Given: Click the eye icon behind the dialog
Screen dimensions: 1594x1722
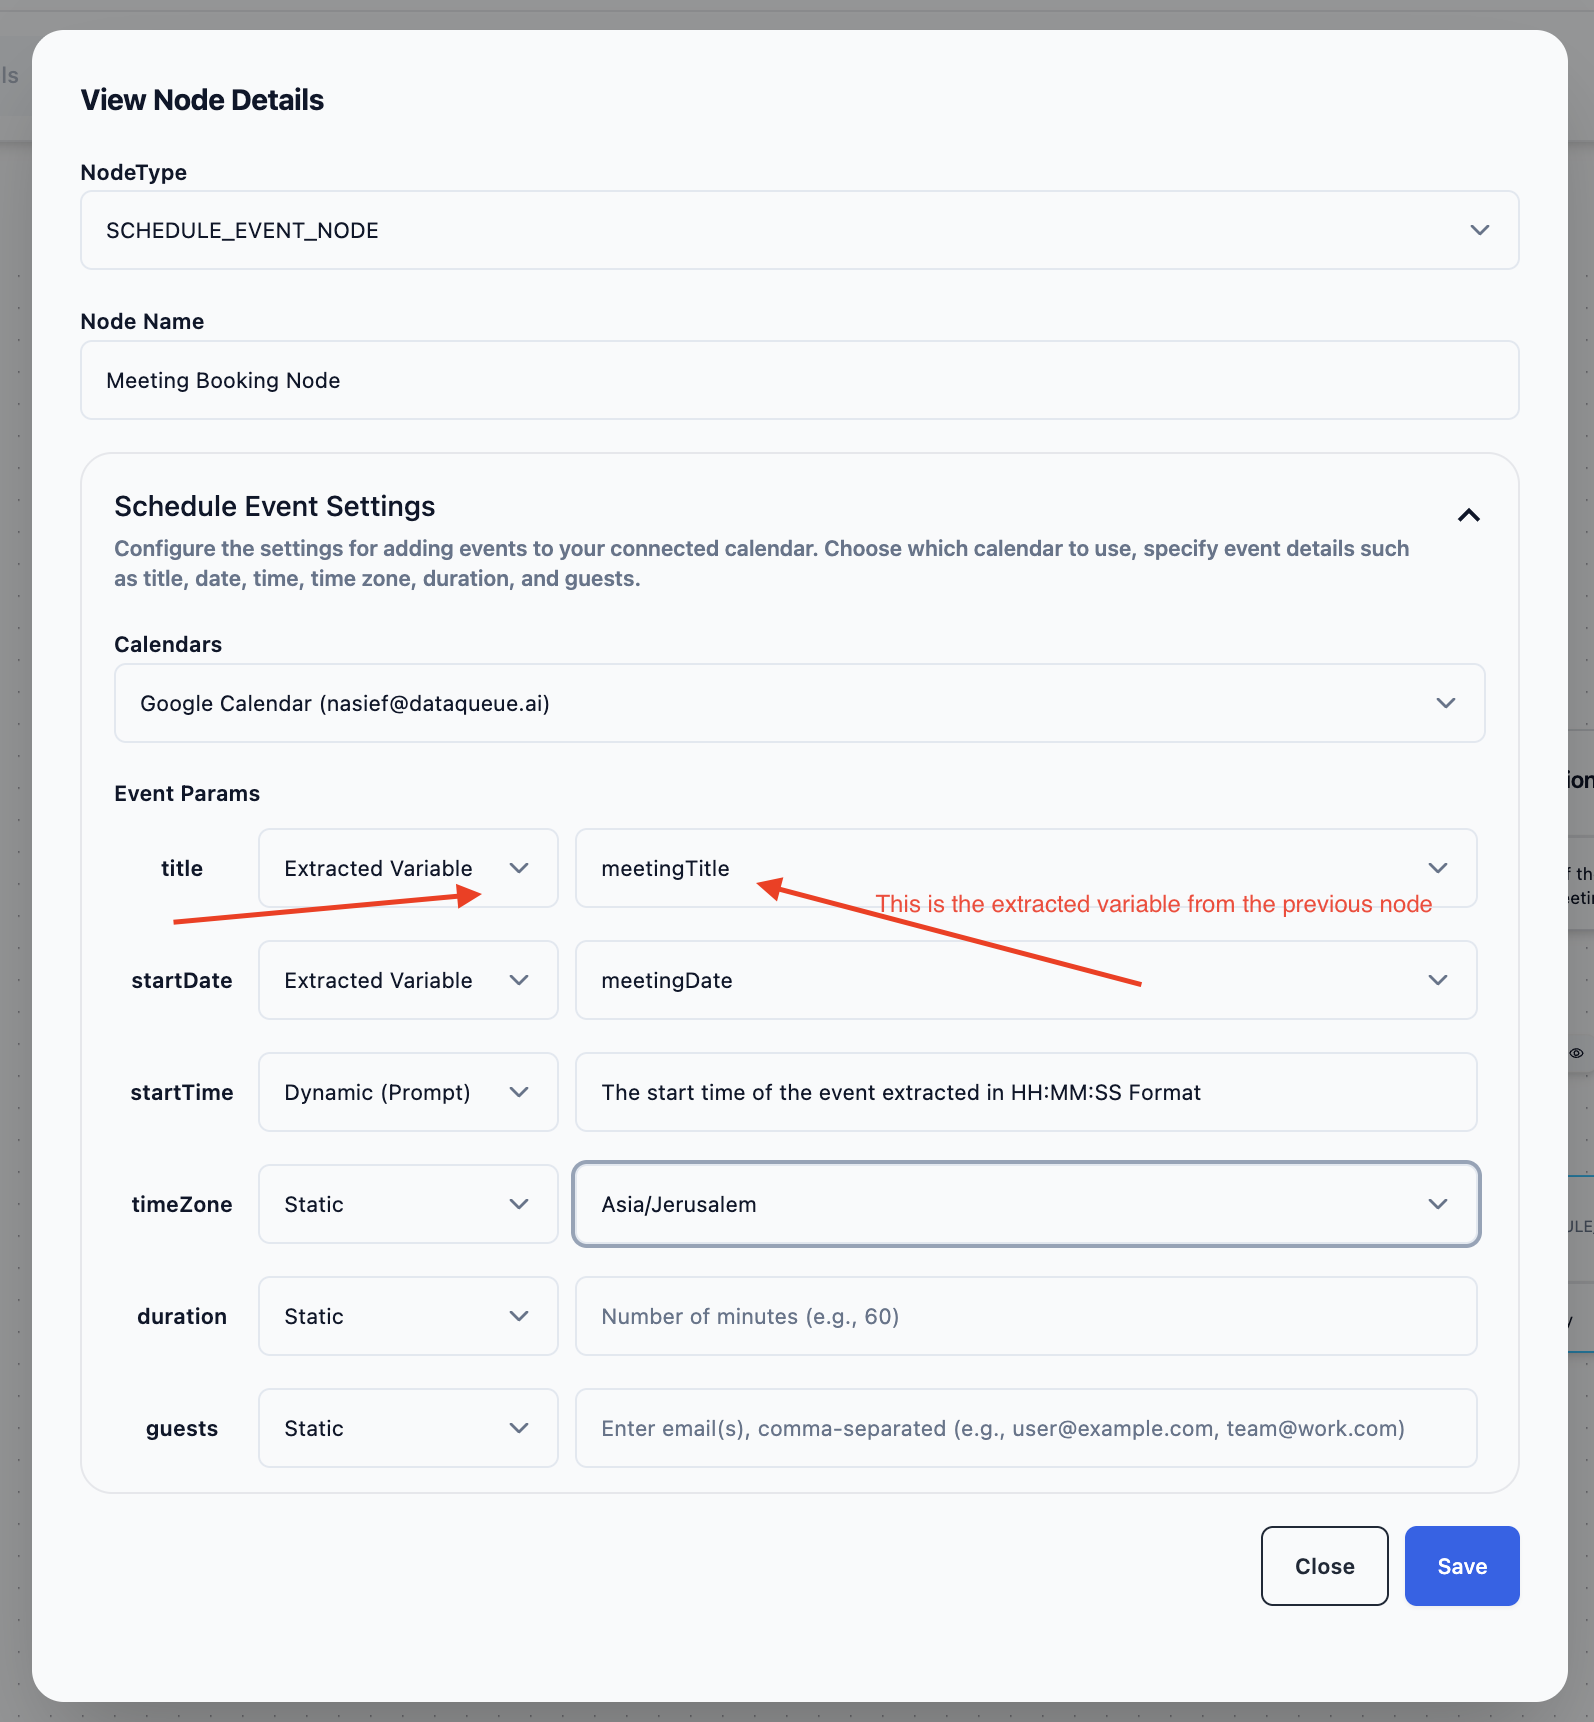Looking at the screenshot, I should (1576, 1053).
